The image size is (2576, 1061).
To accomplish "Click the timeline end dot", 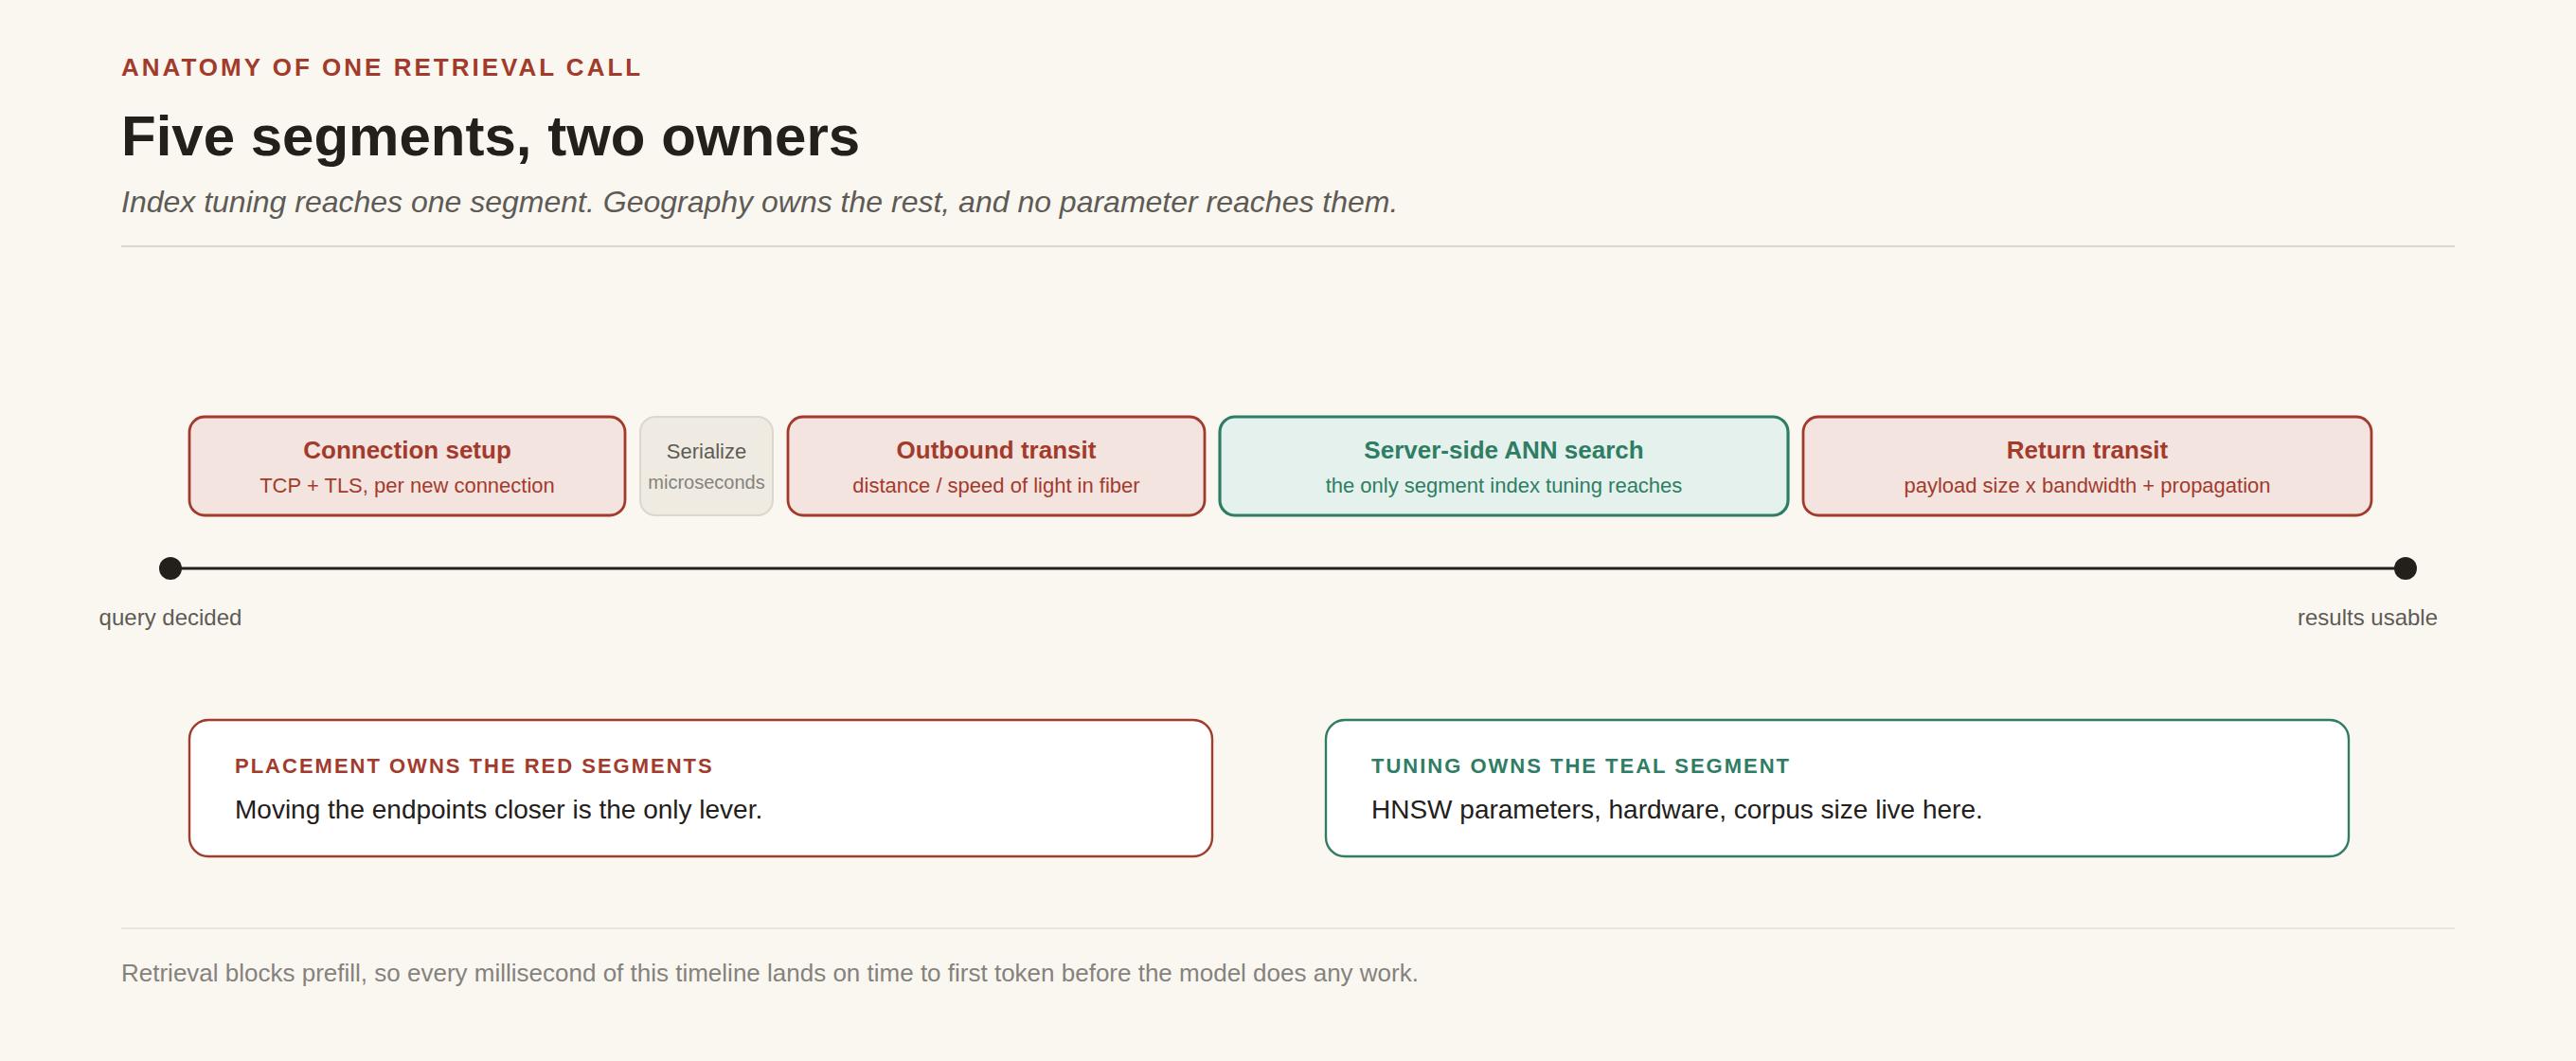I will (2405, 568).
